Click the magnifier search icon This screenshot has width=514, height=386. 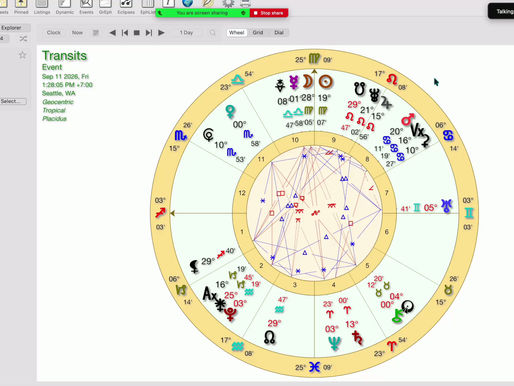click(212, 33)
